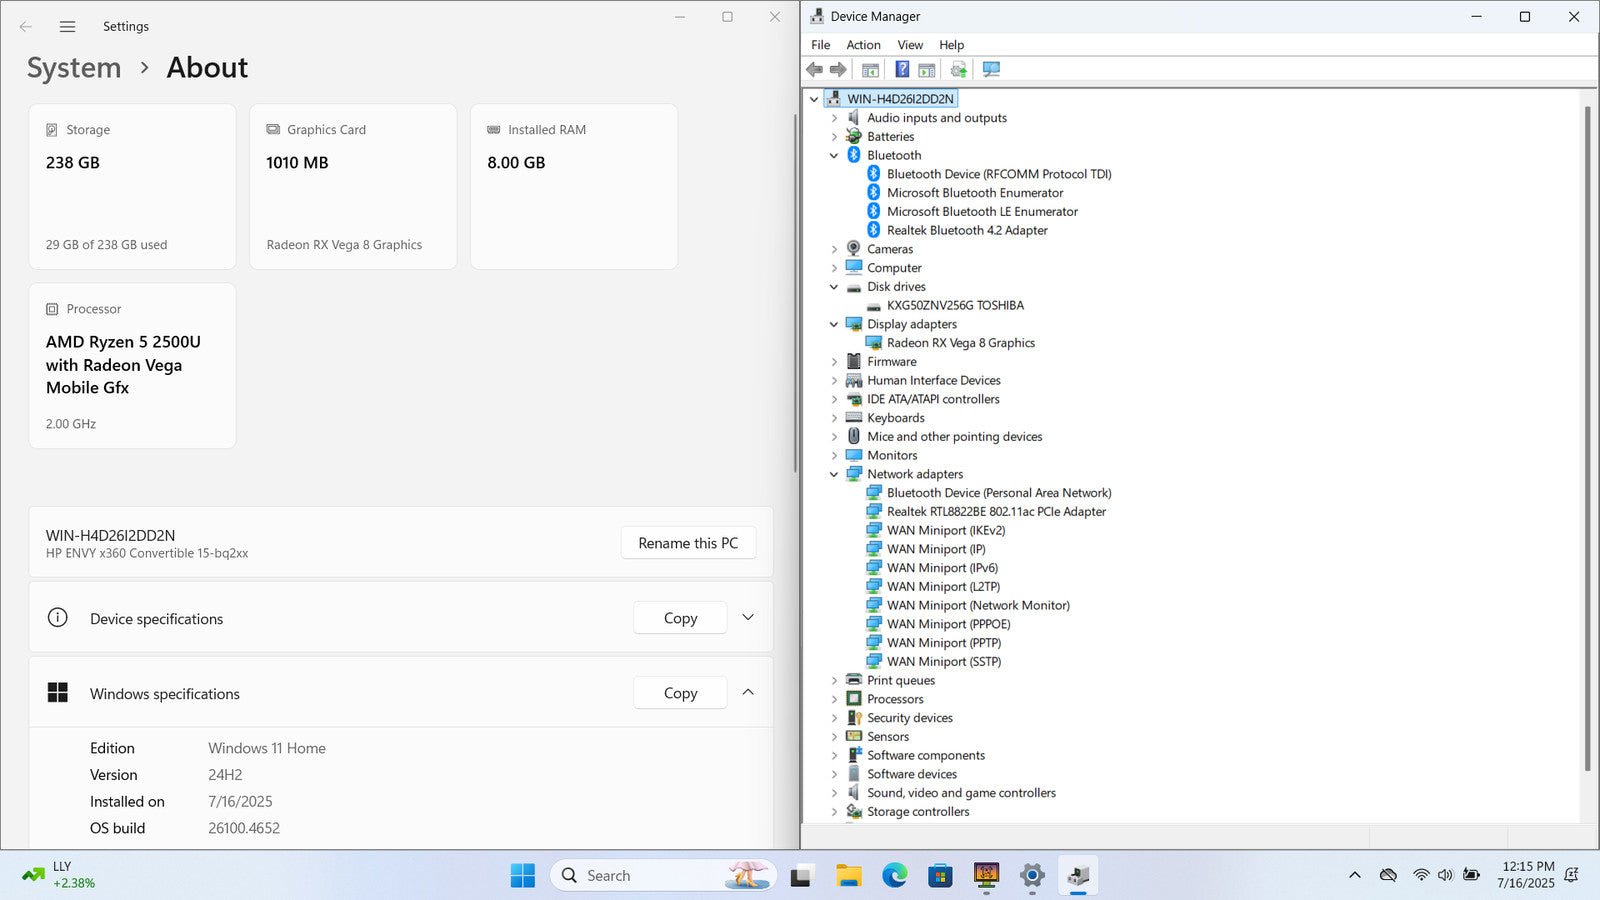Collapse the Windows specifications section
Screen dimensions: 1600x900
point(748,692)
